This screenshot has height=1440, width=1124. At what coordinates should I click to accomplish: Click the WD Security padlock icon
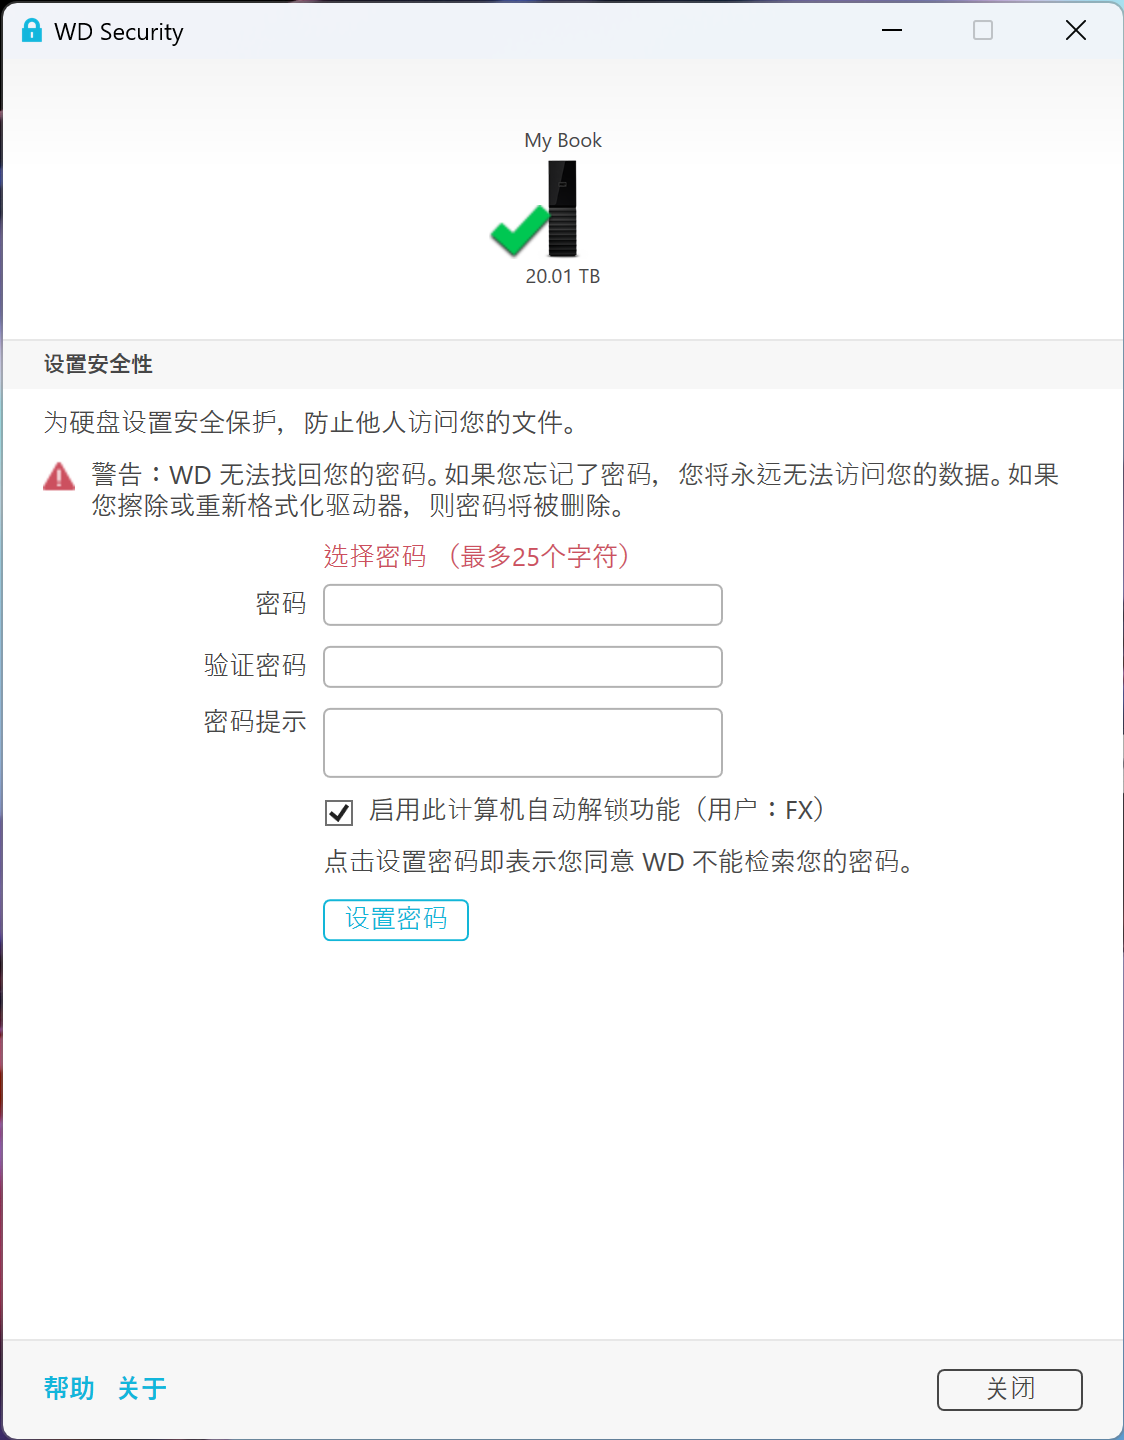(x=32, y=31)
